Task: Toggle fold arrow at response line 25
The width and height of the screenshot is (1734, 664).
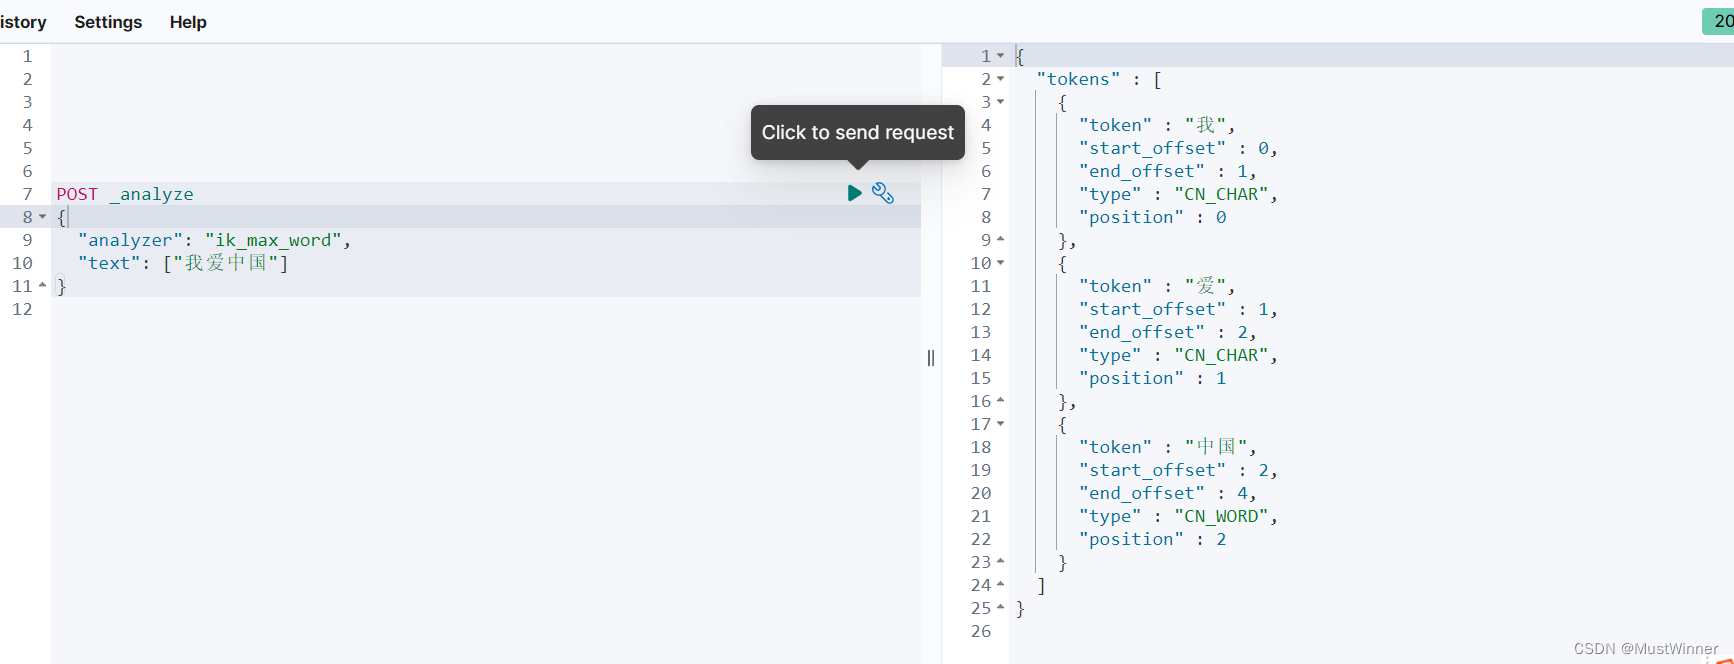Action: [x=1000, y=608]
